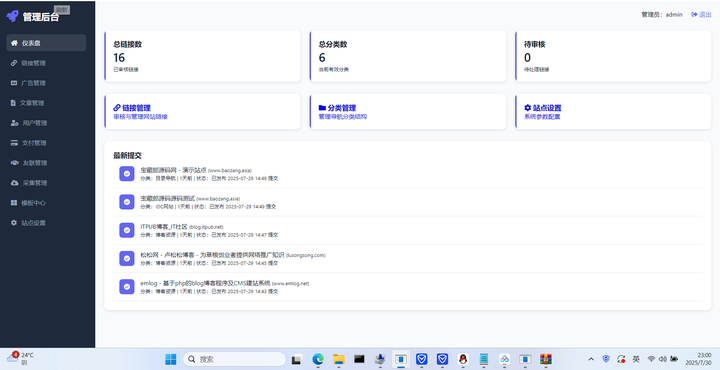The height and width of the screenshot is (370, 720).
Task: Click the rocket logo beside 管理后台
Action: click(12, 17)
